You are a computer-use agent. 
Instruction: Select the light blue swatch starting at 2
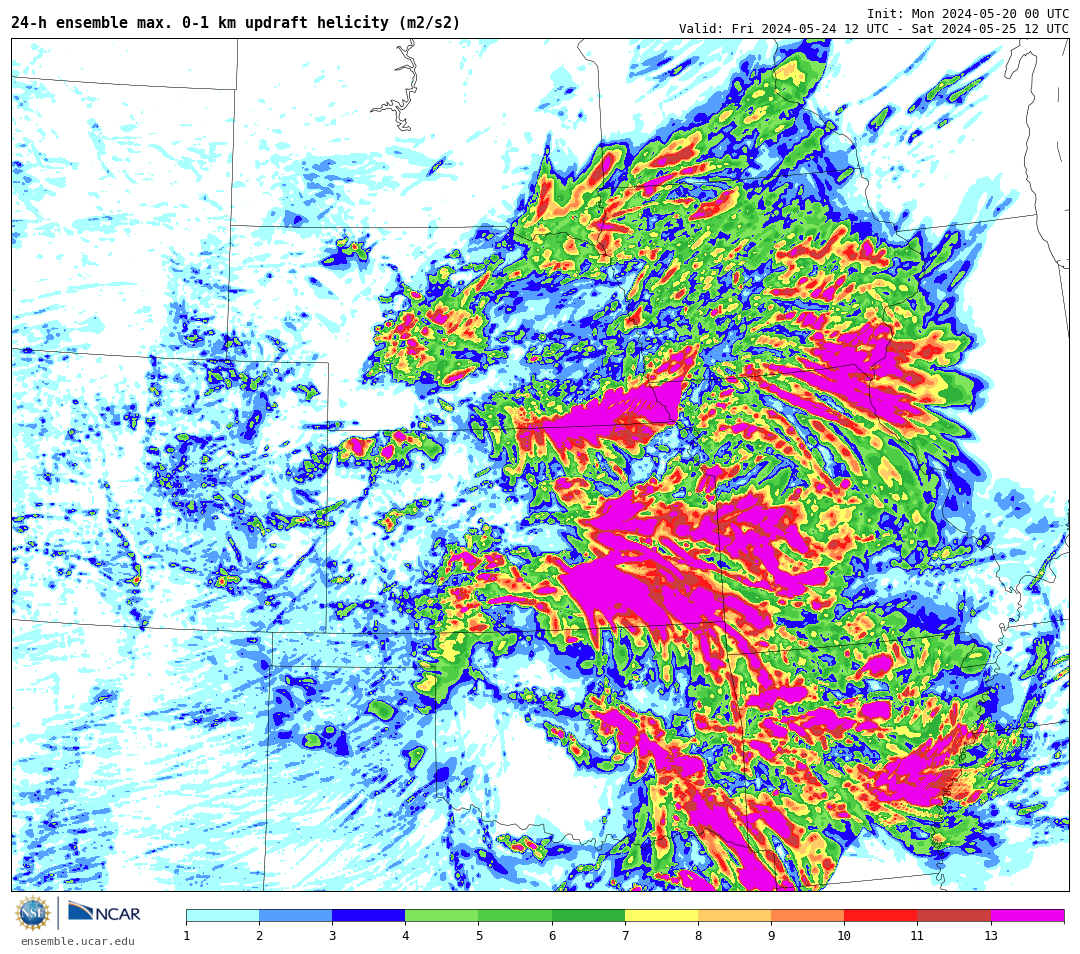click(x=296, y=915)
